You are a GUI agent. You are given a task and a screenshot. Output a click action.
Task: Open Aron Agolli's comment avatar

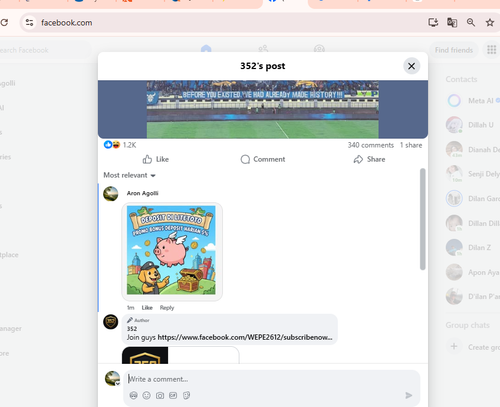(x=111, y=194)
